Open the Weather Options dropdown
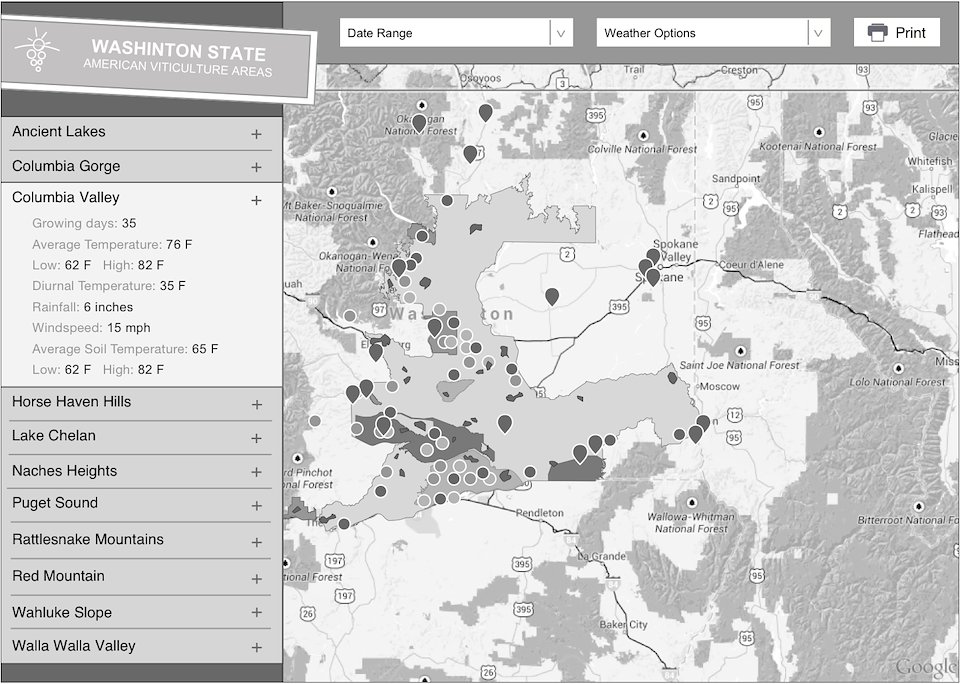Image resolution: width=960 pixels, height=684 pixels. point(713,33)
